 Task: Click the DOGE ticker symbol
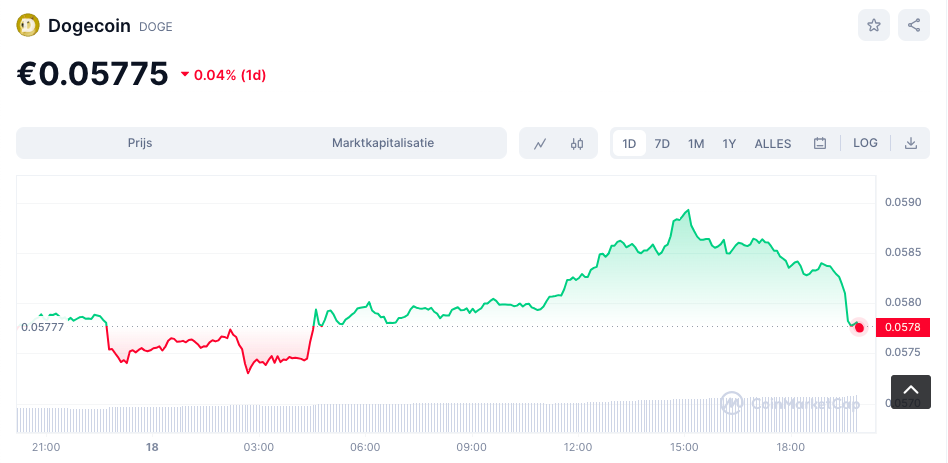(x=155, y=27)
